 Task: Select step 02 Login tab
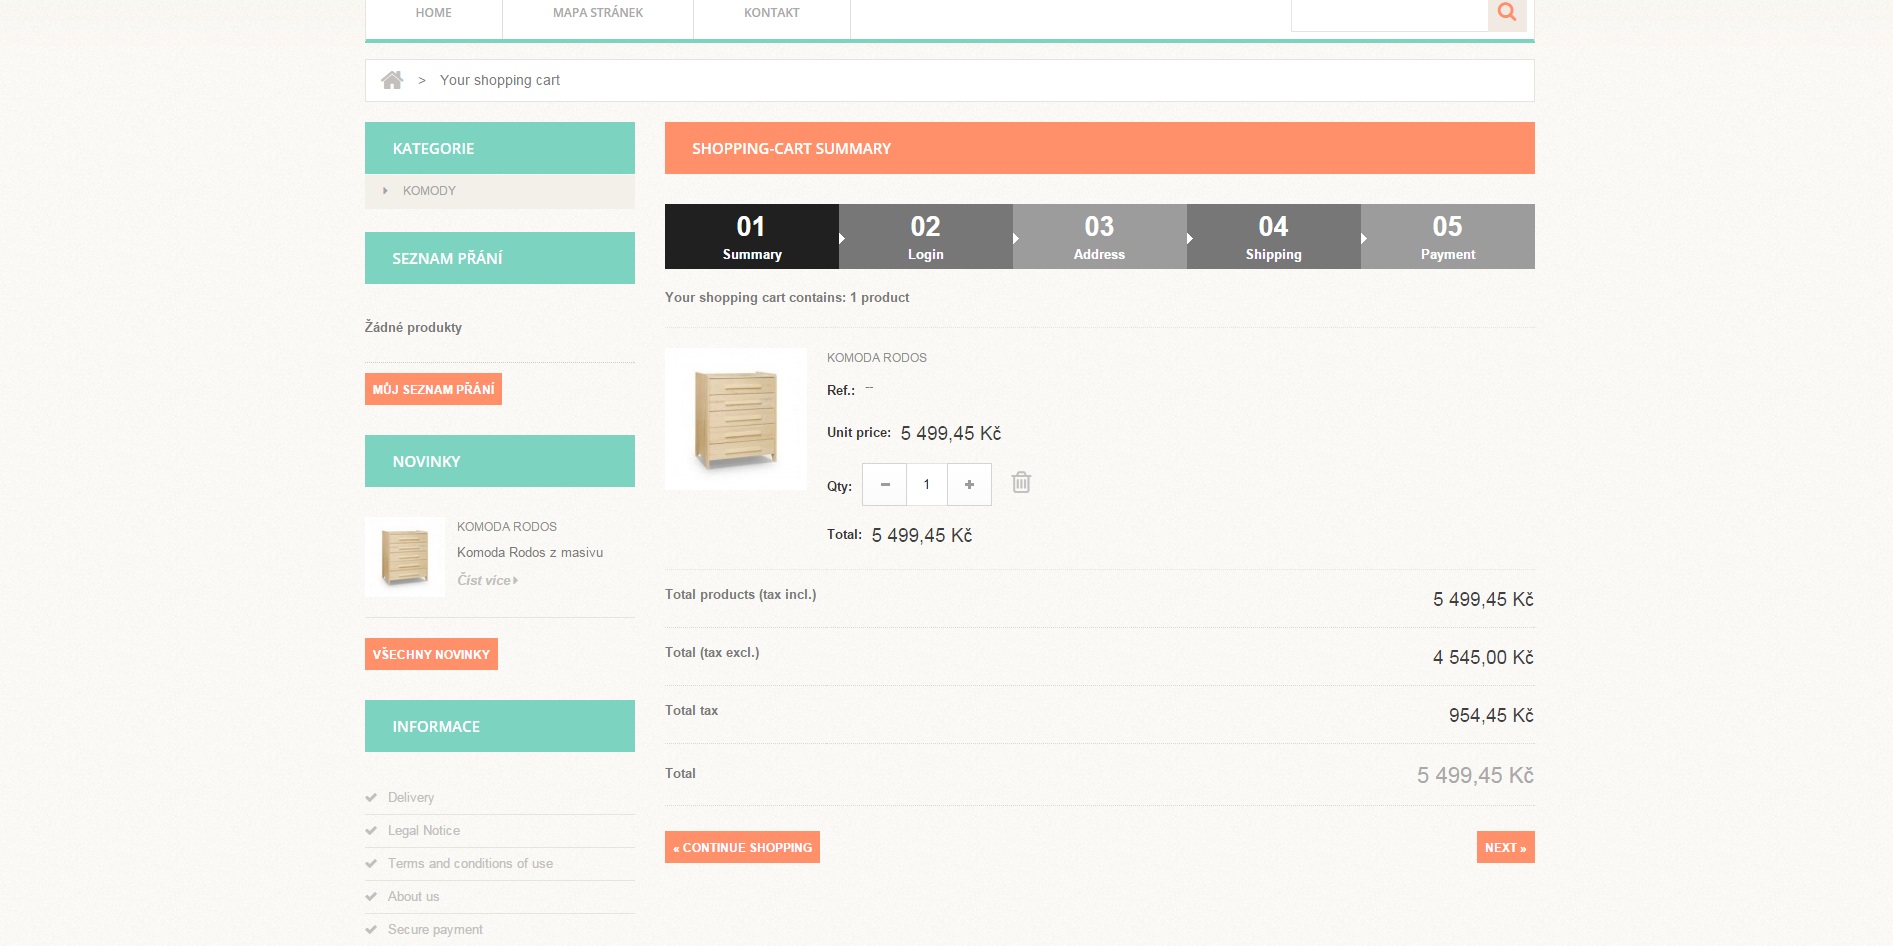[x=926, y=237]
